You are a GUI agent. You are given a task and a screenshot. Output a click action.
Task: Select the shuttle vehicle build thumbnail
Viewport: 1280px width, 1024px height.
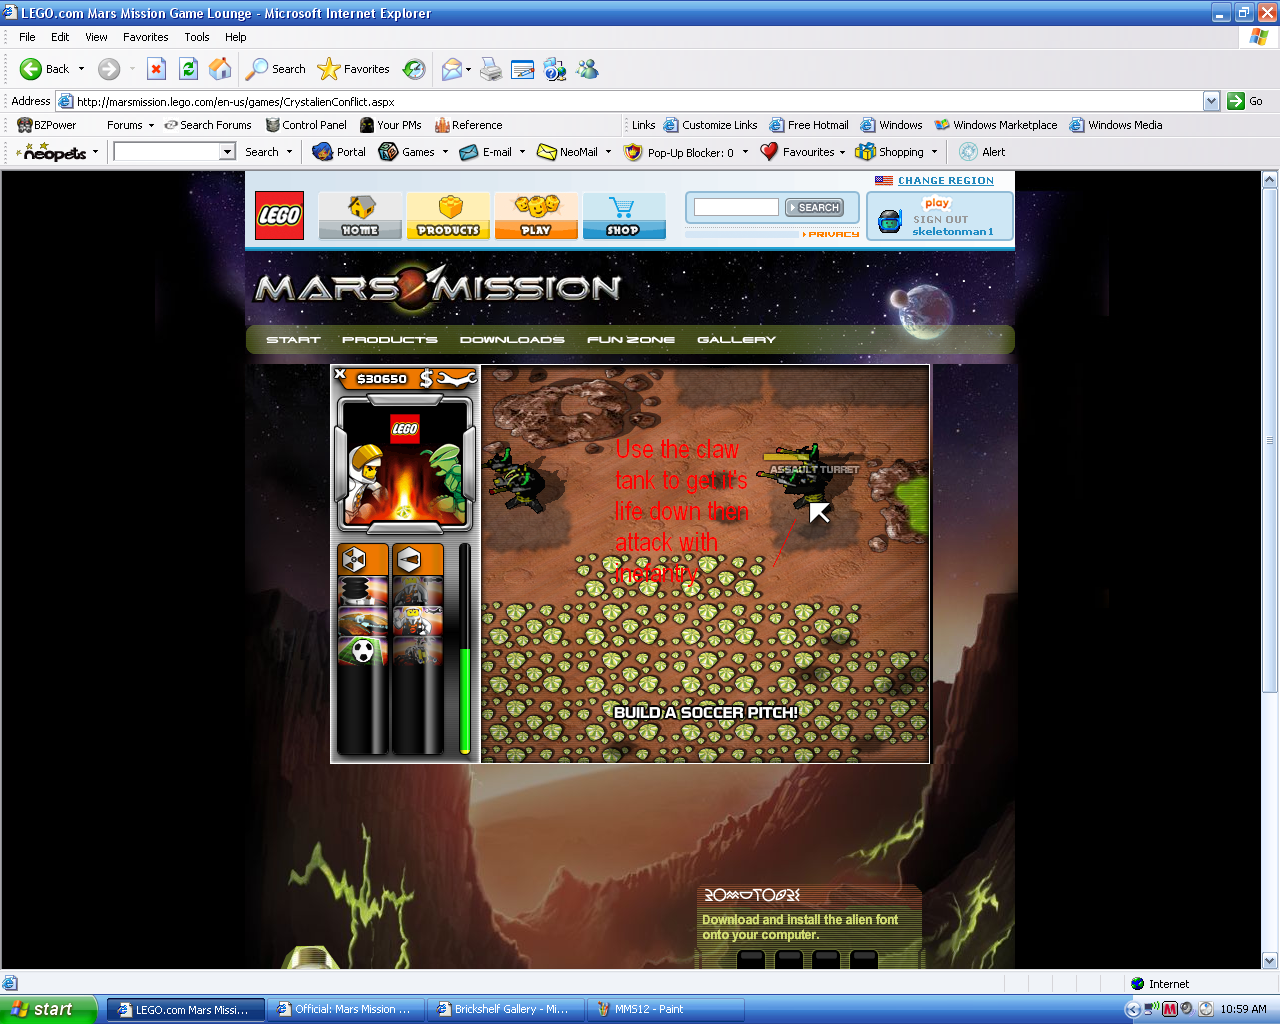(362, 621)
